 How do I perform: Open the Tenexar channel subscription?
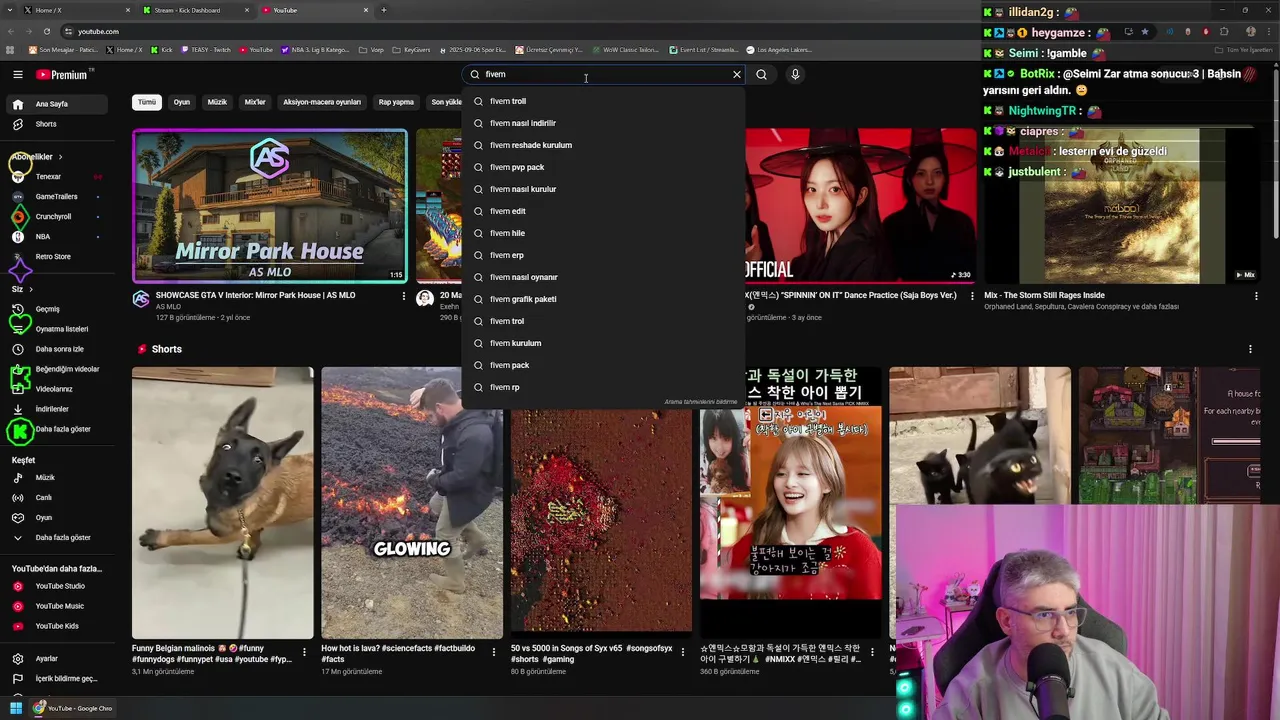coord(56,177)
